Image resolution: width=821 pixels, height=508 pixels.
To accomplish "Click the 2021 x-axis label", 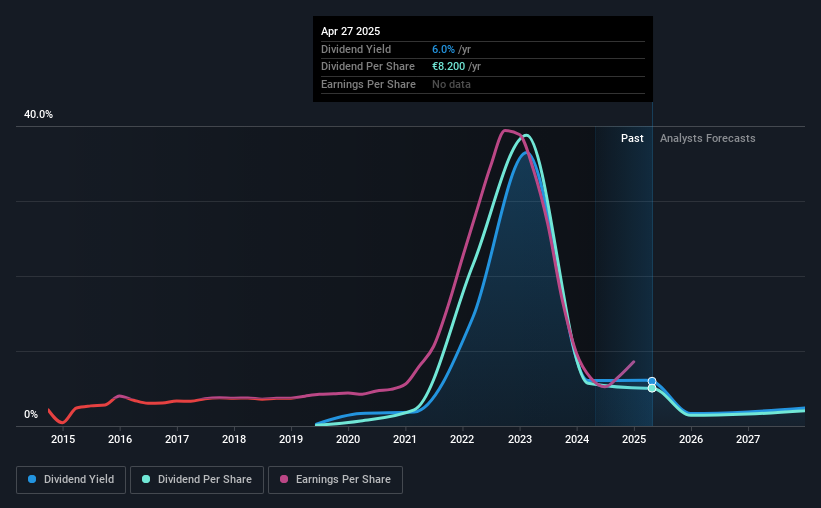I will (x=405, y=439).
